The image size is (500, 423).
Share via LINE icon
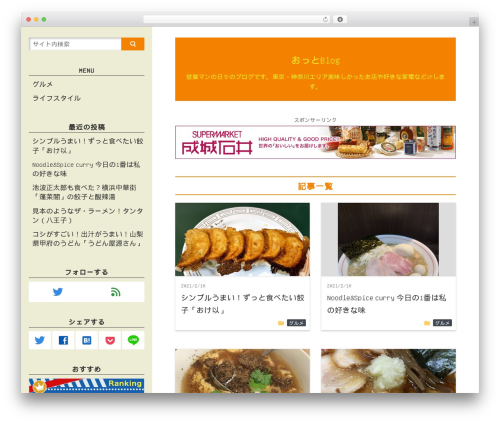click(x=133, y=340)
